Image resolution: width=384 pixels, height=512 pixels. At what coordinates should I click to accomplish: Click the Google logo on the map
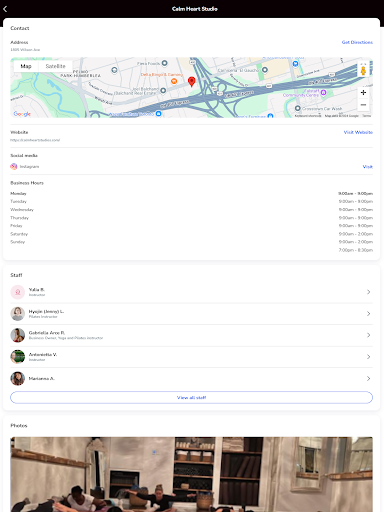pyautogui.click(x=22, y=114)
